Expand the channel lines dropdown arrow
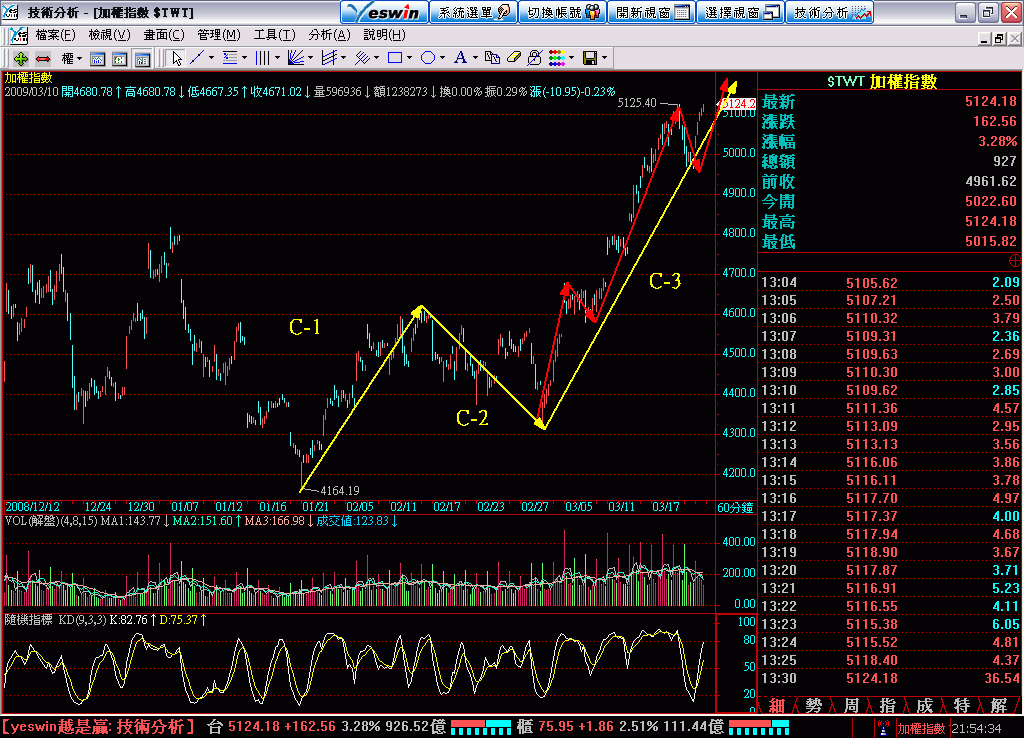 pos(344,59)
